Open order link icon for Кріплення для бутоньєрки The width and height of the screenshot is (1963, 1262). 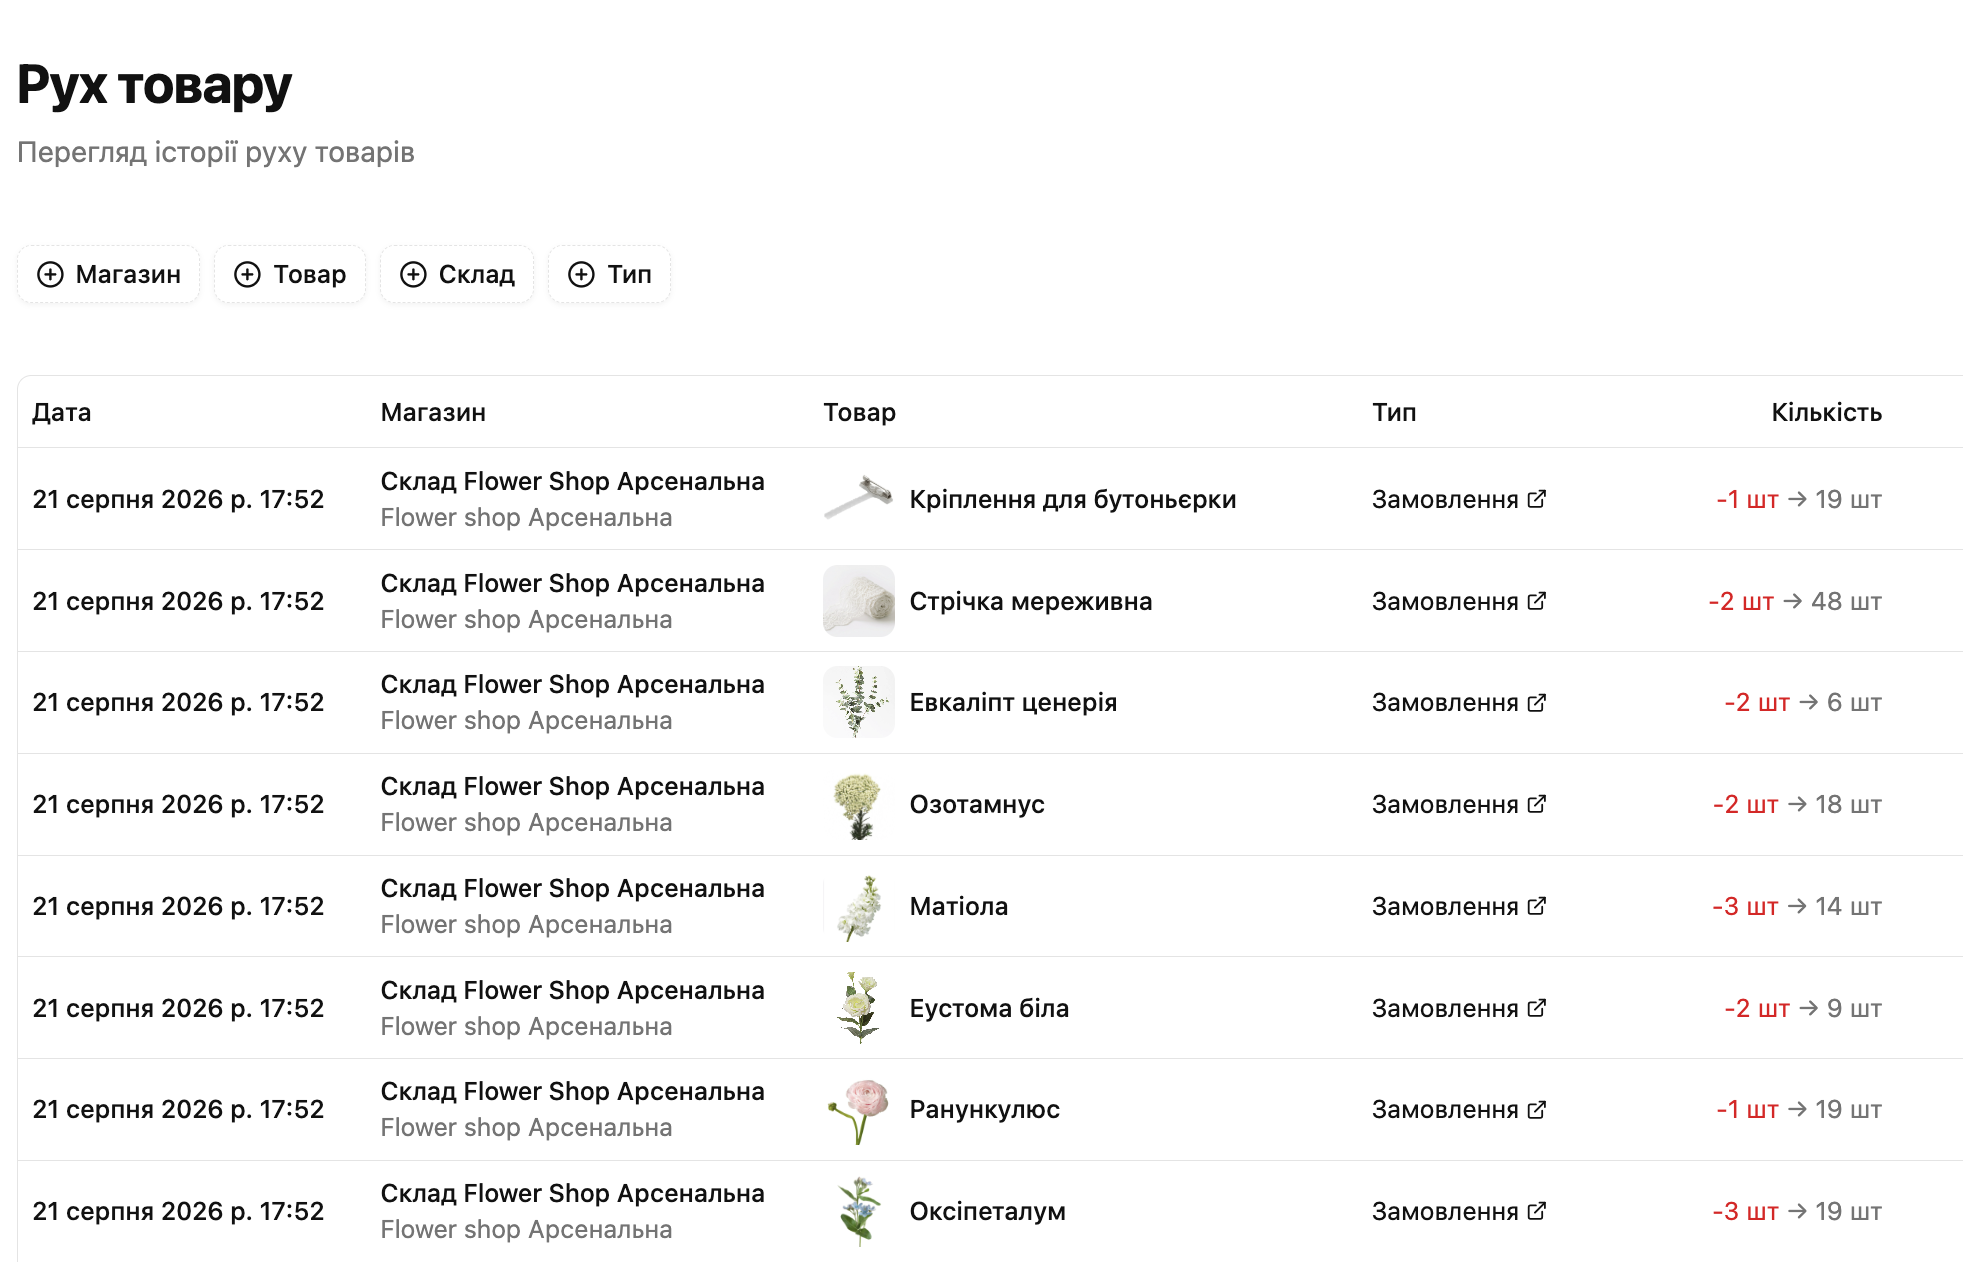[1537, 498]
